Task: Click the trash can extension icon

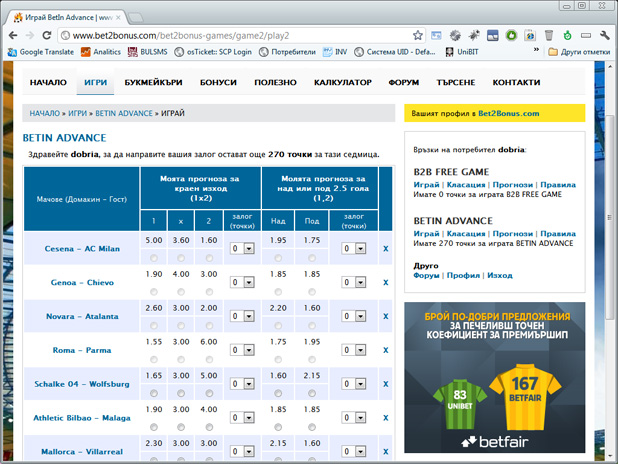Action: 549,35
